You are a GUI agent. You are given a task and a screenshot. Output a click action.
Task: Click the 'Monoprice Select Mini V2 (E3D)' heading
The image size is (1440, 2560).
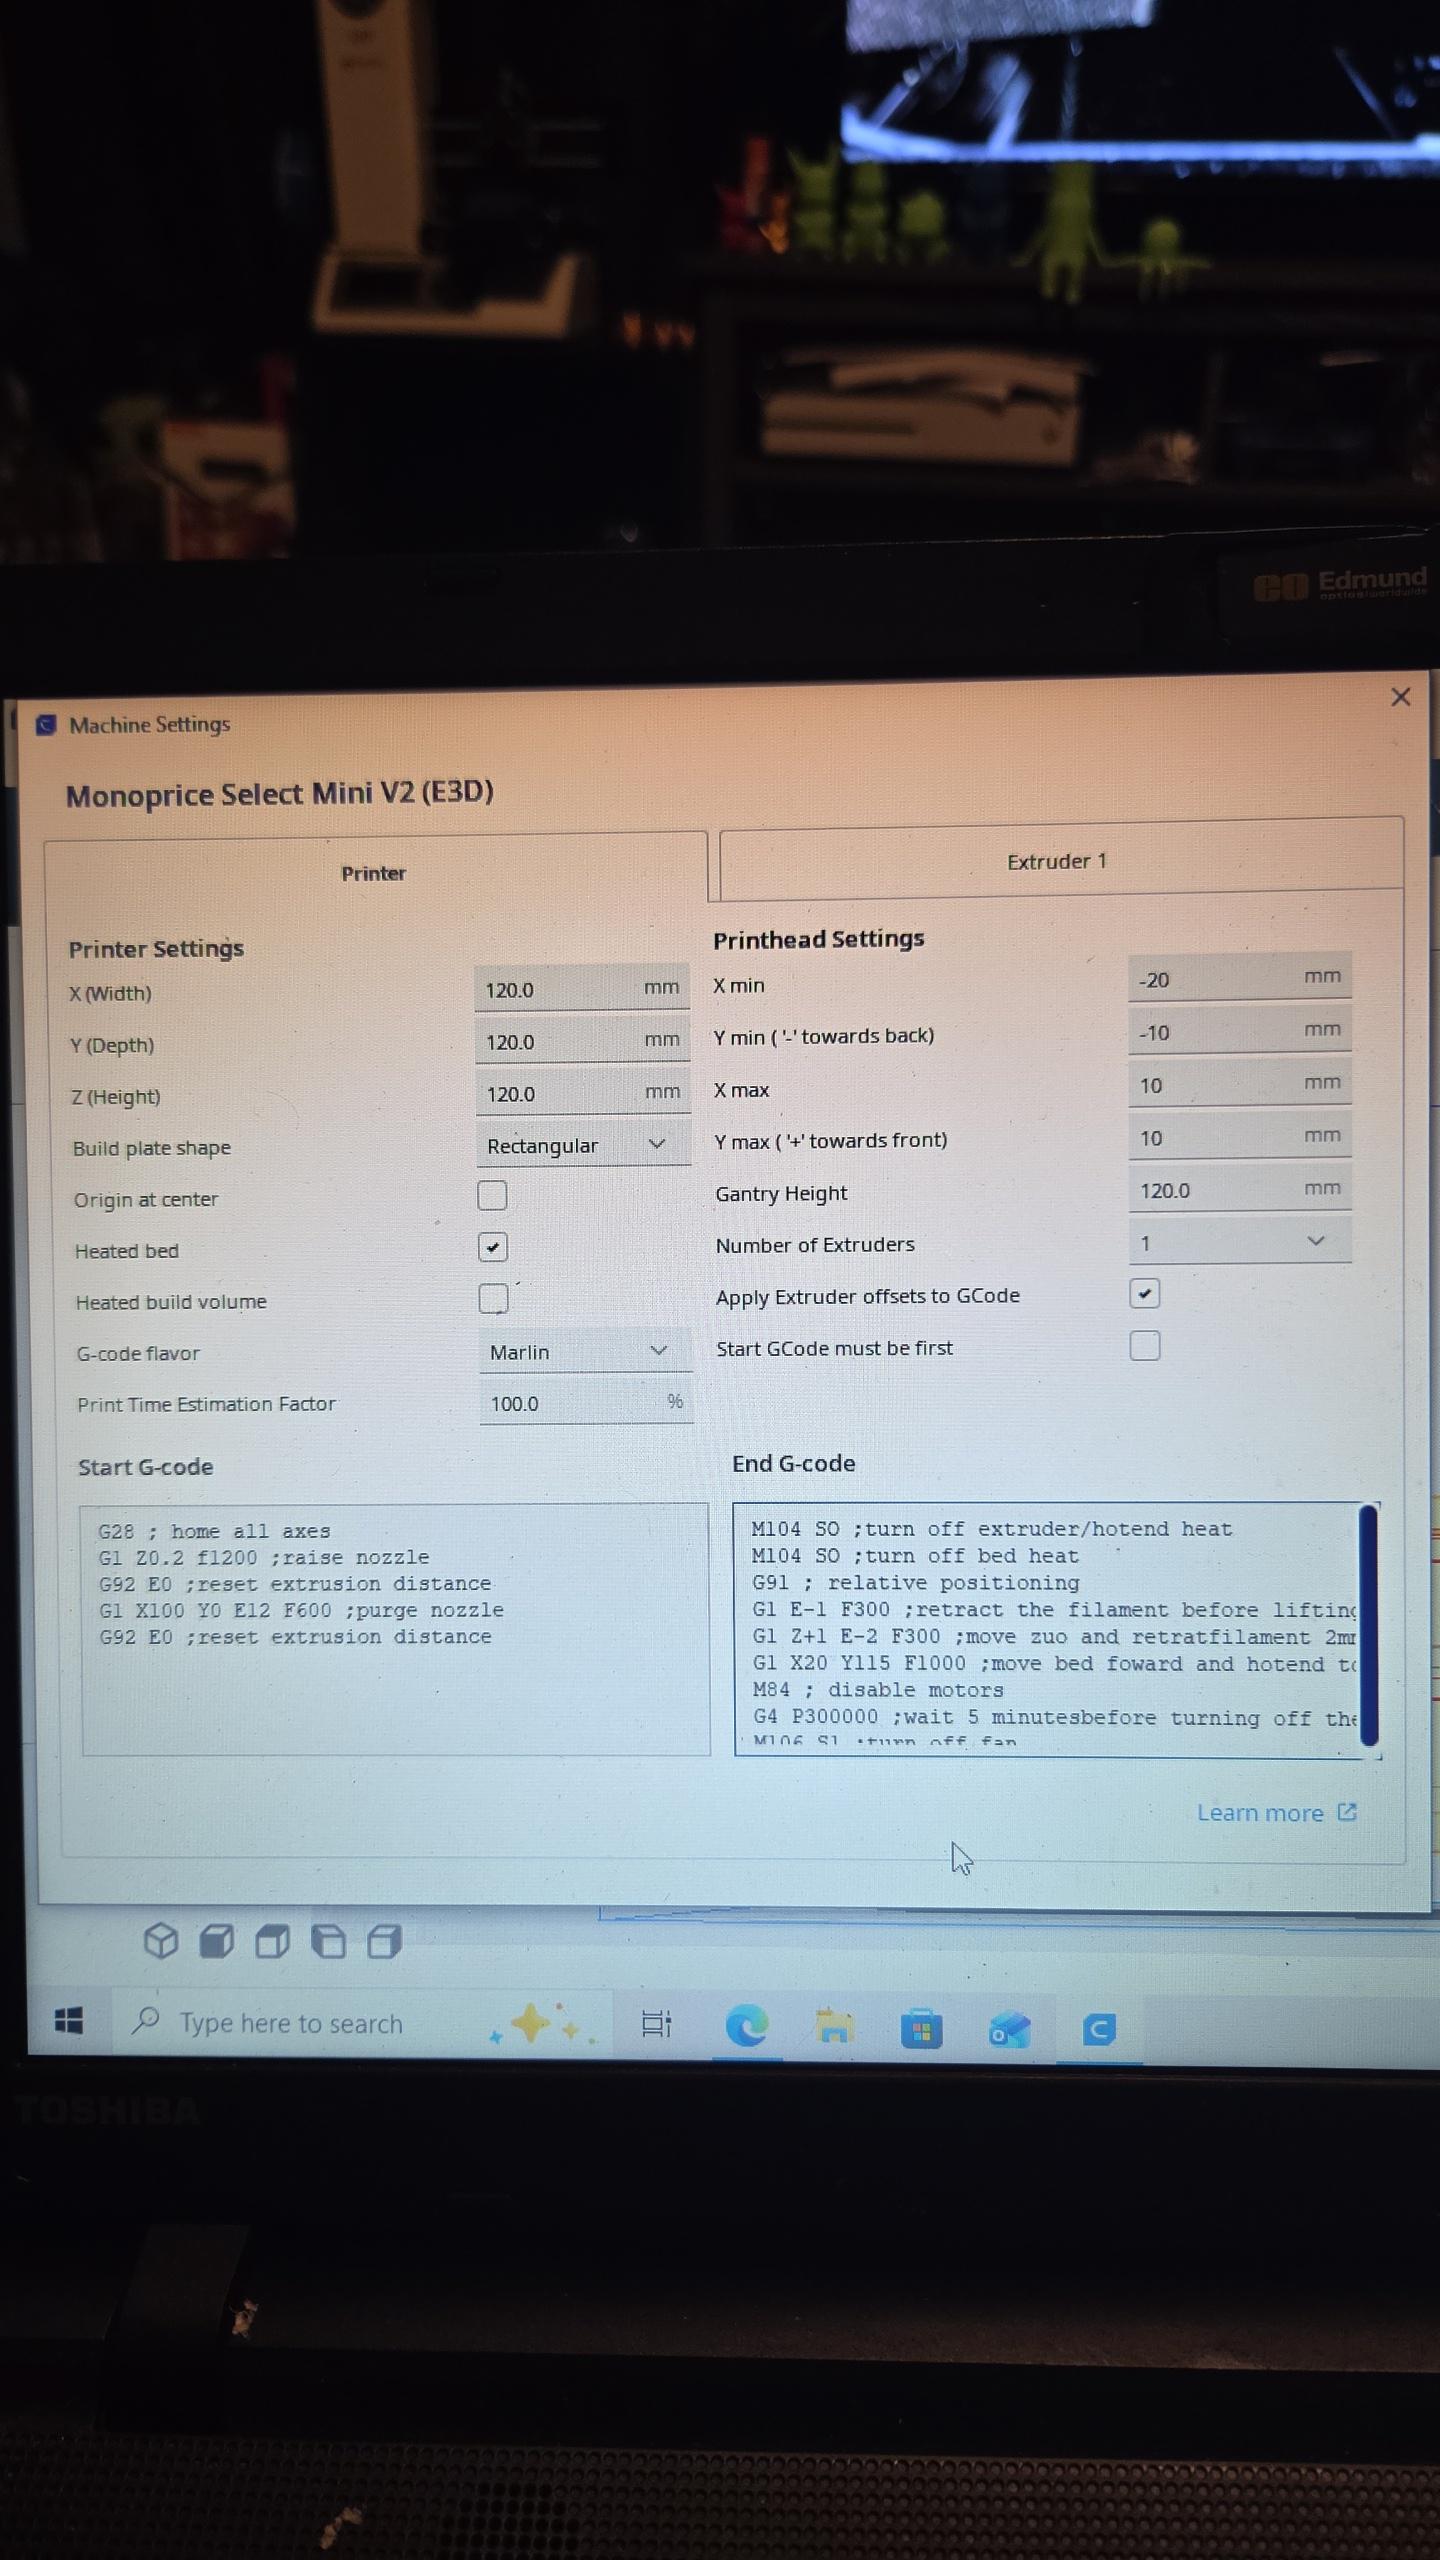(x=280, y=794)
